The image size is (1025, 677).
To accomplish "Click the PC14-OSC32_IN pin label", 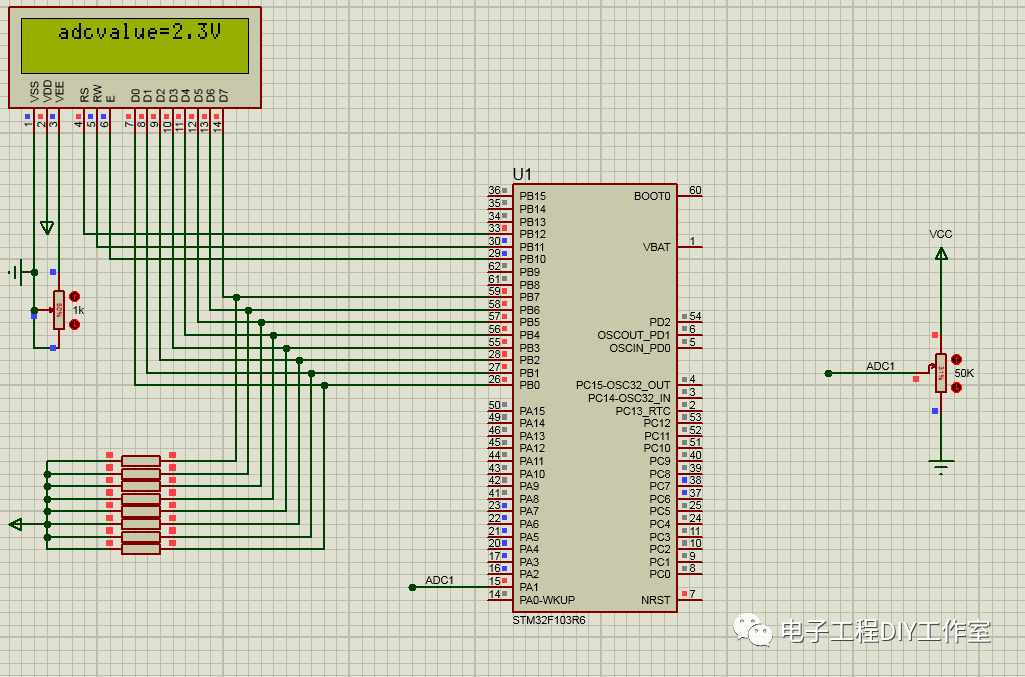I will [x=629, y=398].
